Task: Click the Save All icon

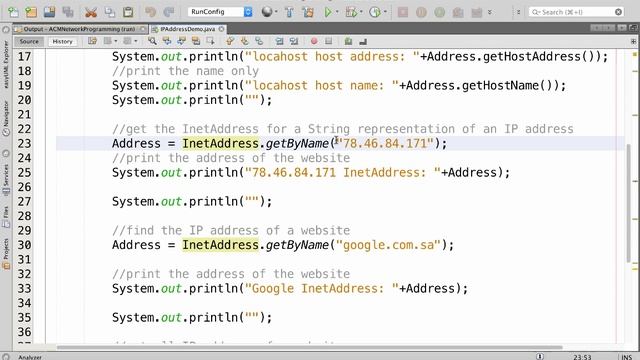Action: pos(68,12)
